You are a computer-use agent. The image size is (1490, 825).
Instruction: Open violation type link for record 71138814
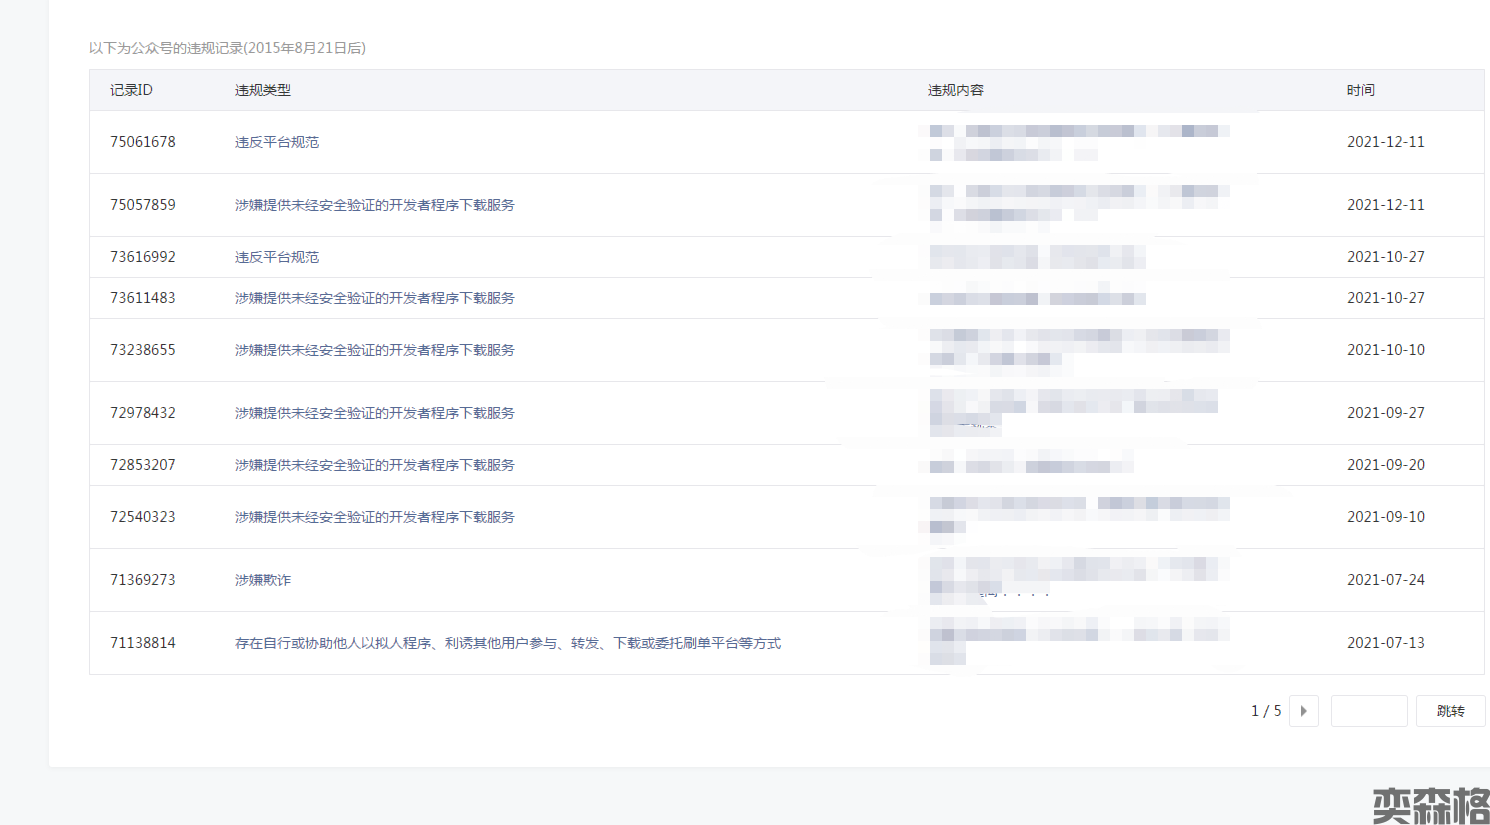click(507, 643)
